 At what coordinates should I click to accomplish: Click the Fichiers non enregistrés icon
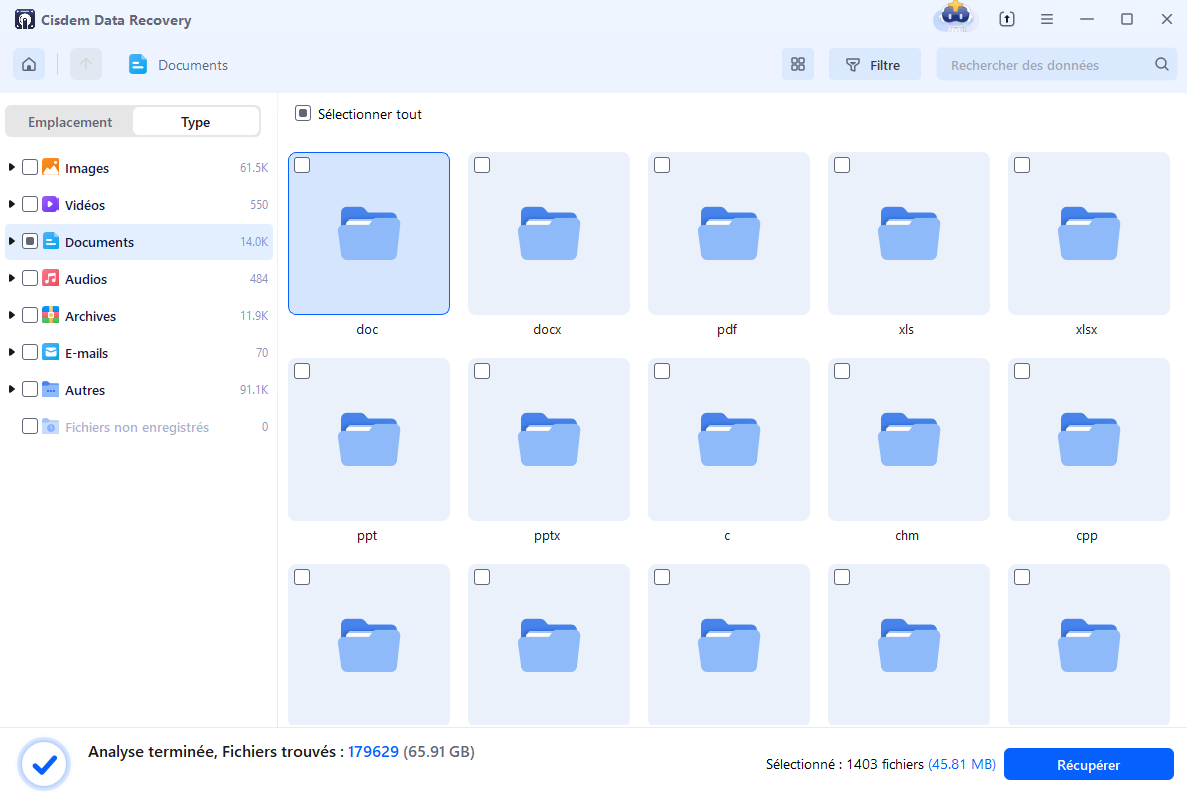[51, 426]
